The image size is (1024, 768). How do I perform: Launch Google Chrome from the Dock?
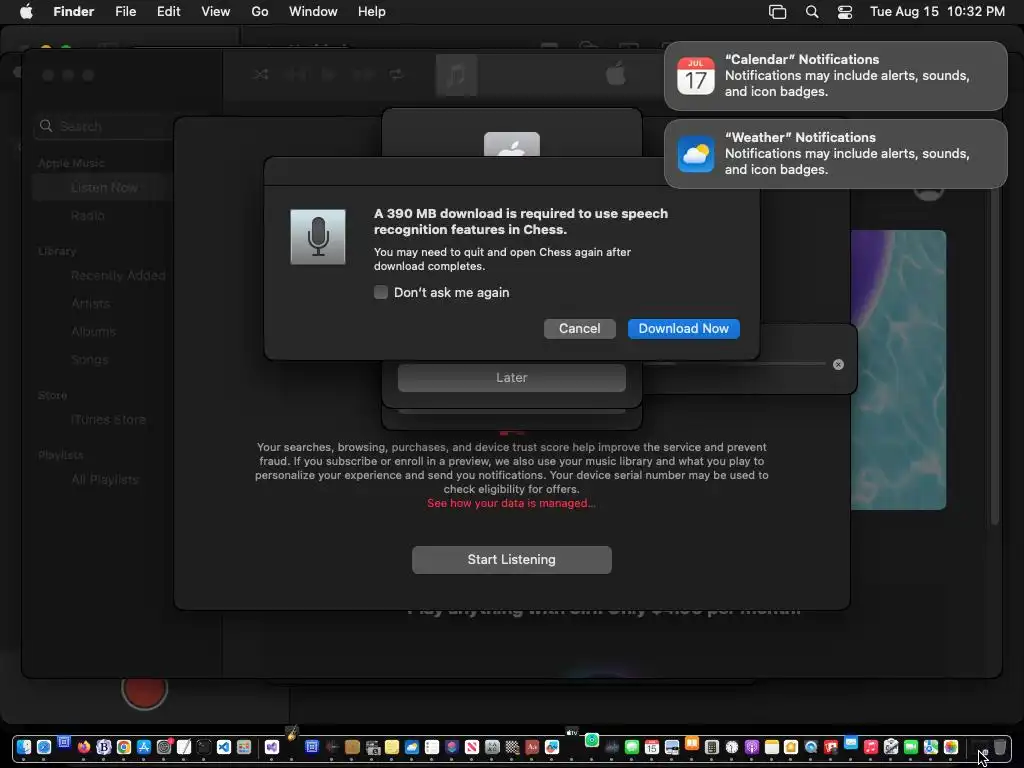point(123,747)
